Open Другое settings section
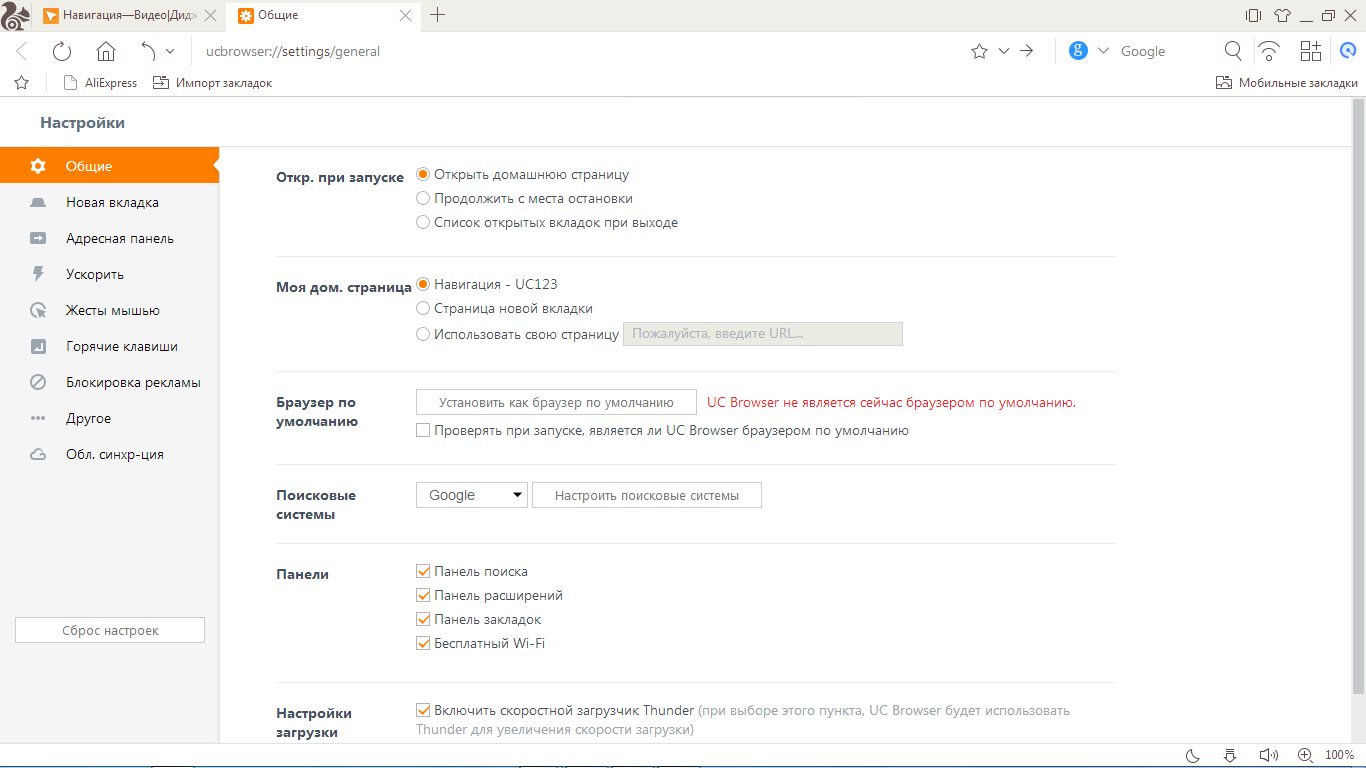This screenshot has width=1366, height=768. pyautogui.click(x=109, y=418)
